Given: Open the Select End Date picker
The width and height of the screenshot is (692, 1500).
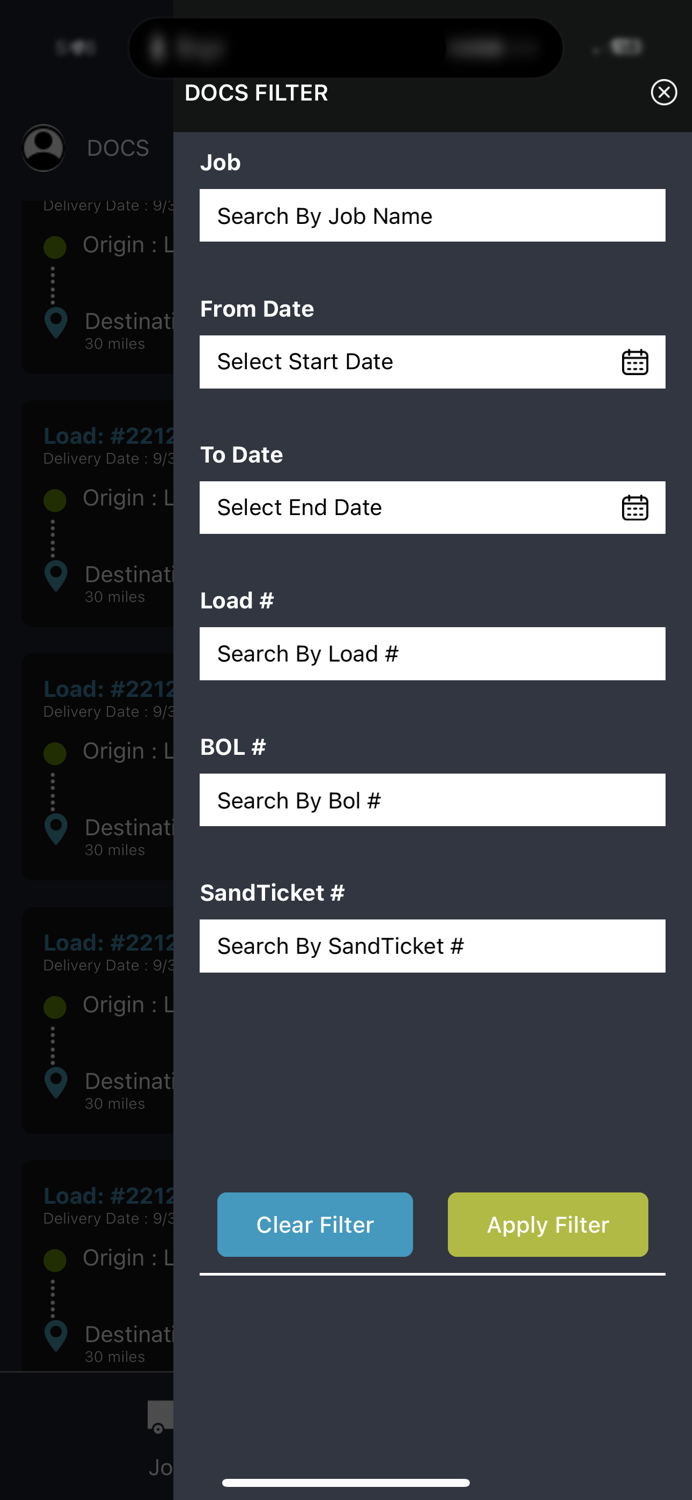Looking at the screenshot, I should click(x=400, y=507).
